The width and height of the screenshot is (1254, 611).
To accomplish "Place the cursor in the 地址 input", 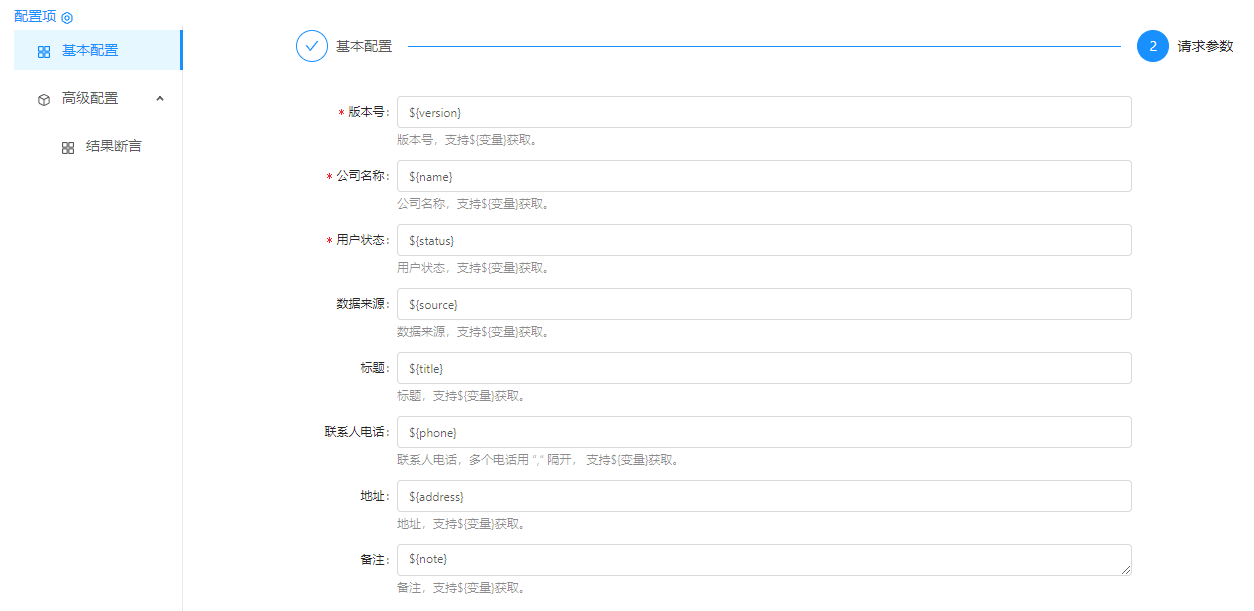I will coord(764,496).
